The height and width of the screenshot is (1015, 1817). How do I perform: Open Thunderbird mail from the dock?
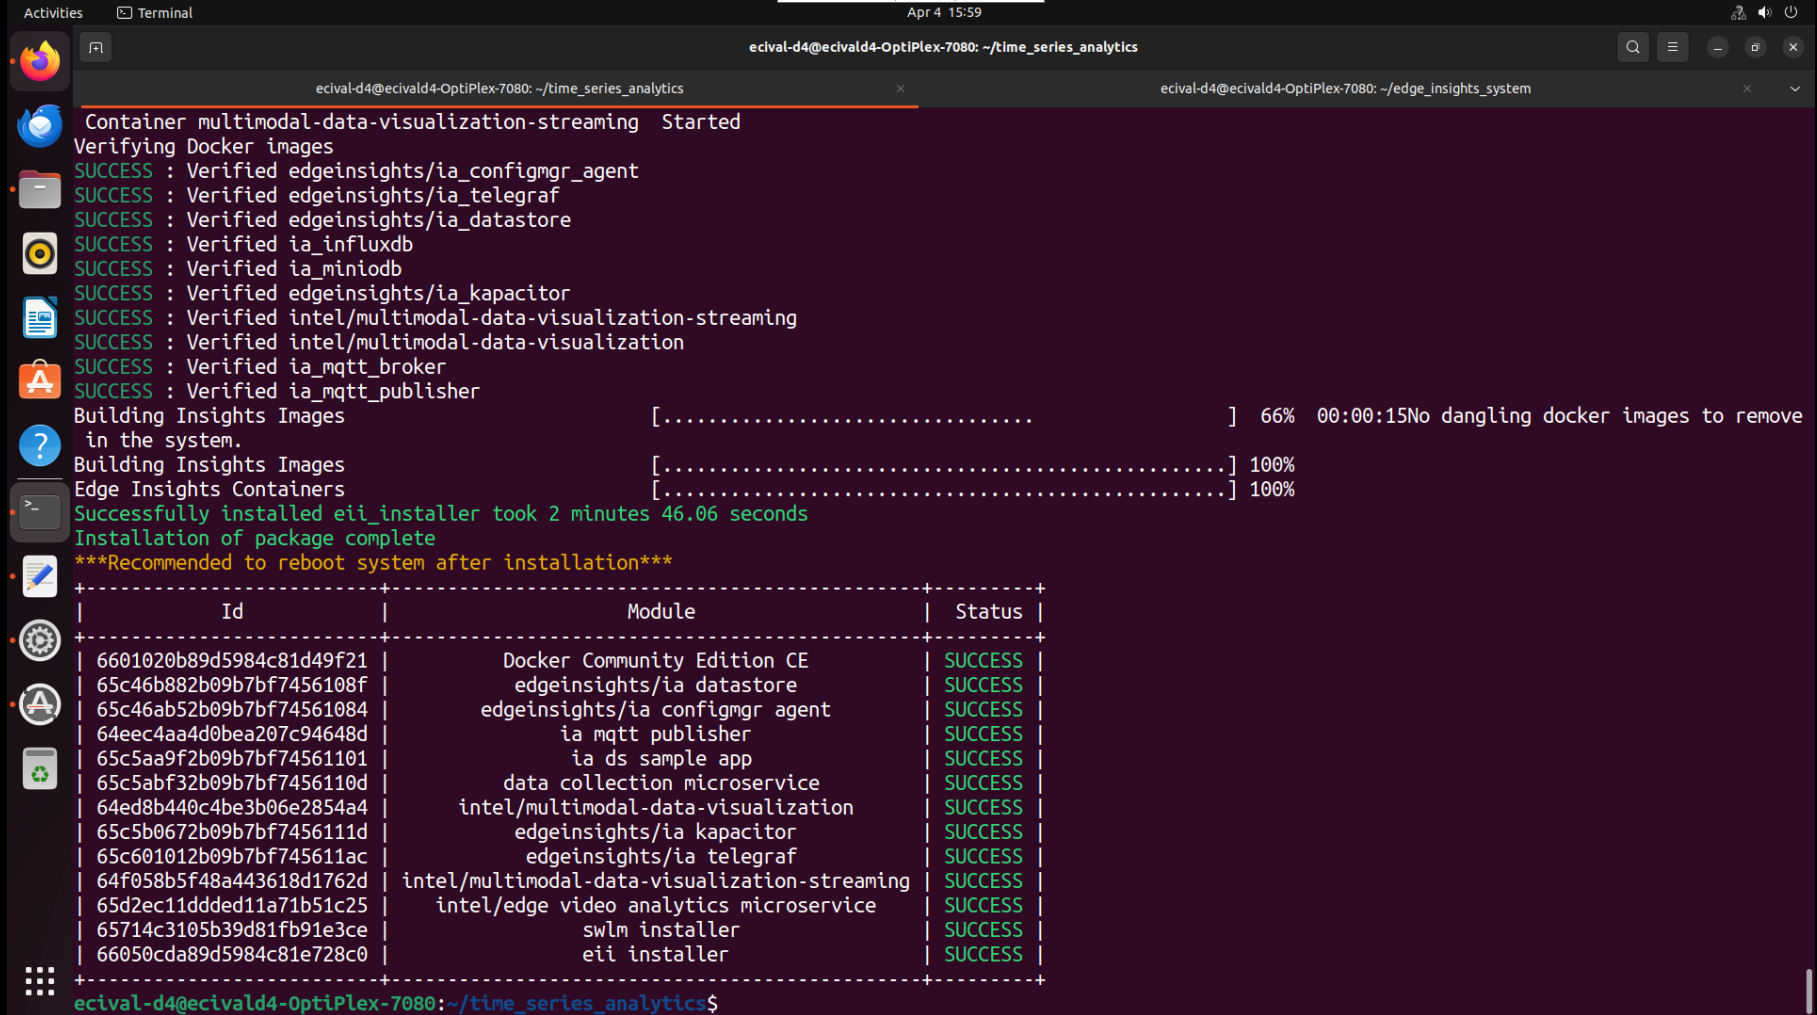40,126
